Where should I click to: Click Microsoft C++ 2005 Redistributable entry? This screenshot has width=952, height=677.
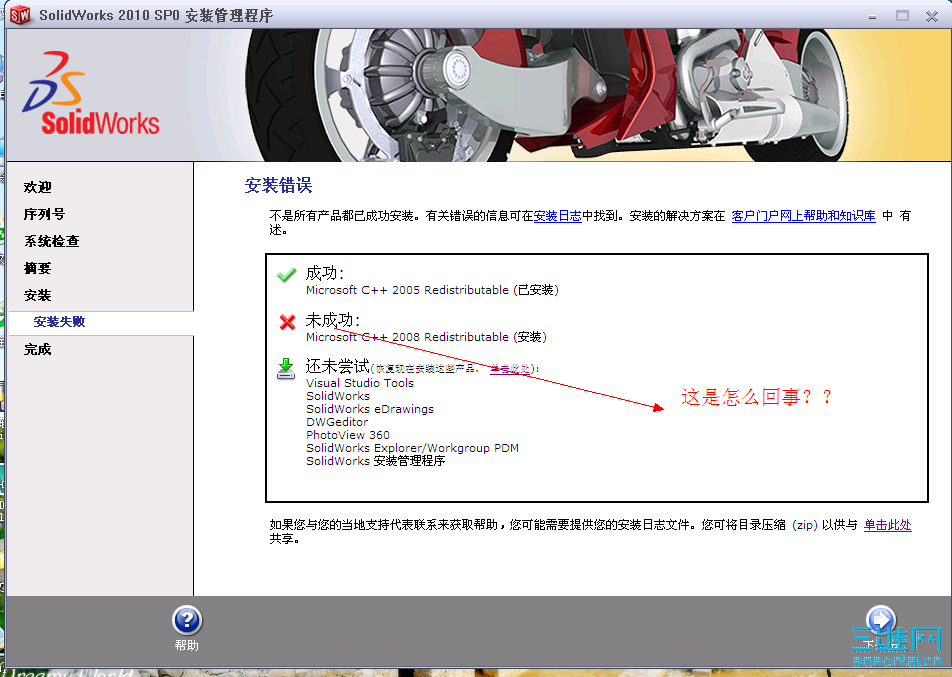pyautogui.click(x=432, y=290)
